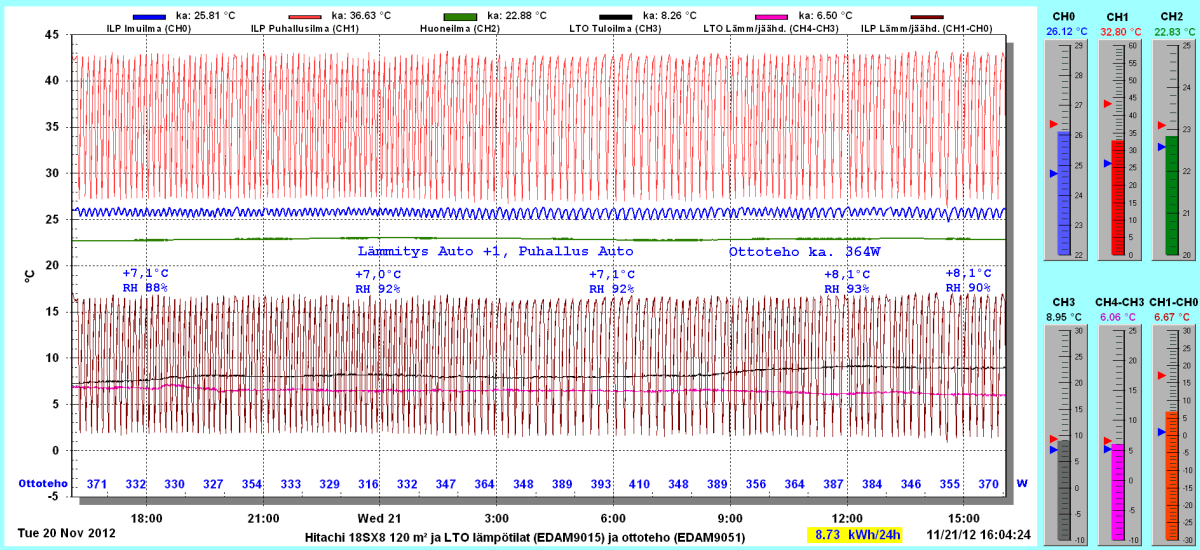
Task: Click the Ottoteho row label
Action: point(43,484)
